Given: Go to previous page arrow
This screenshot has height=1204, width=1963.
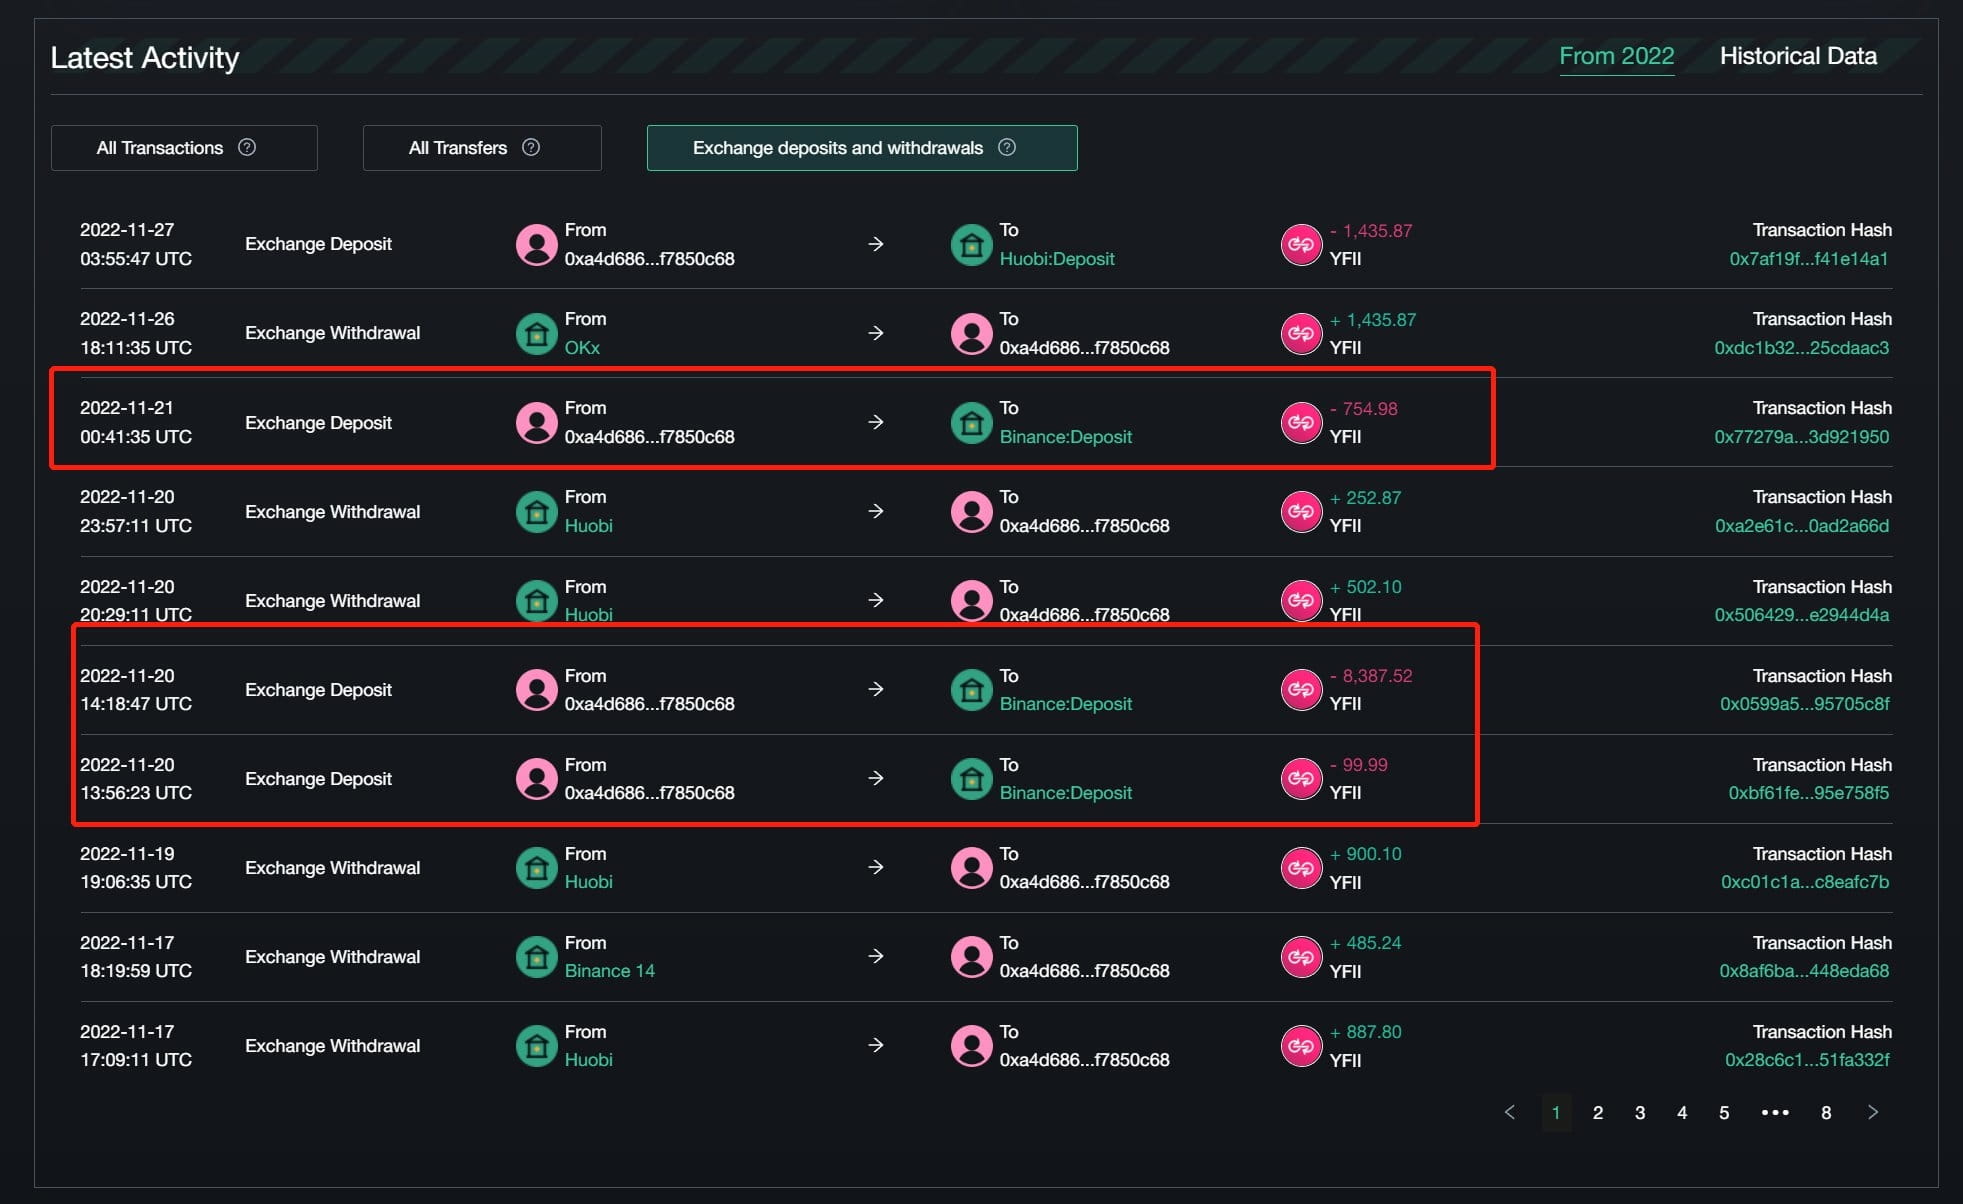Looking at the screenshot, I should [1510, 1112].
